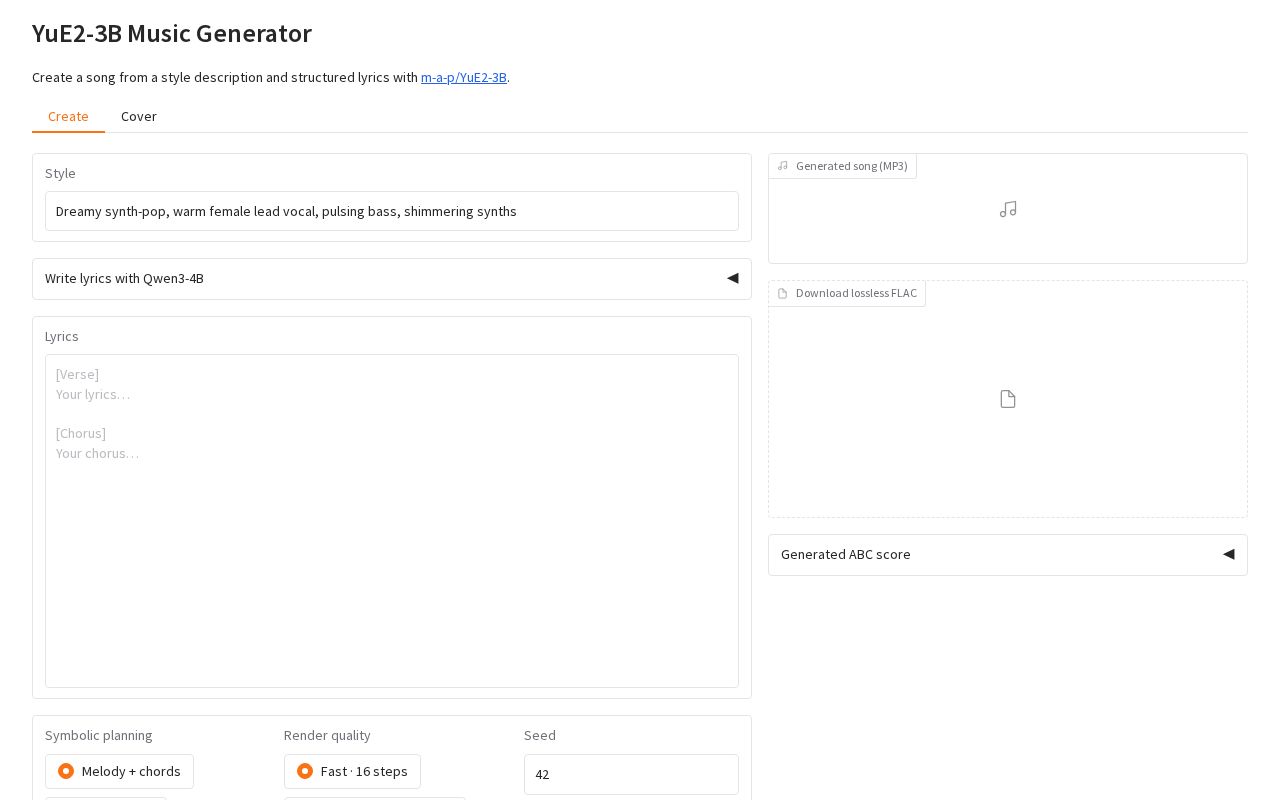Image resolution: width=1280 pixels, height=800 pixels.
Task: Open the m-a-p/YuE2-3B model link
Action: pyautogui.click(x=464, y=77)
